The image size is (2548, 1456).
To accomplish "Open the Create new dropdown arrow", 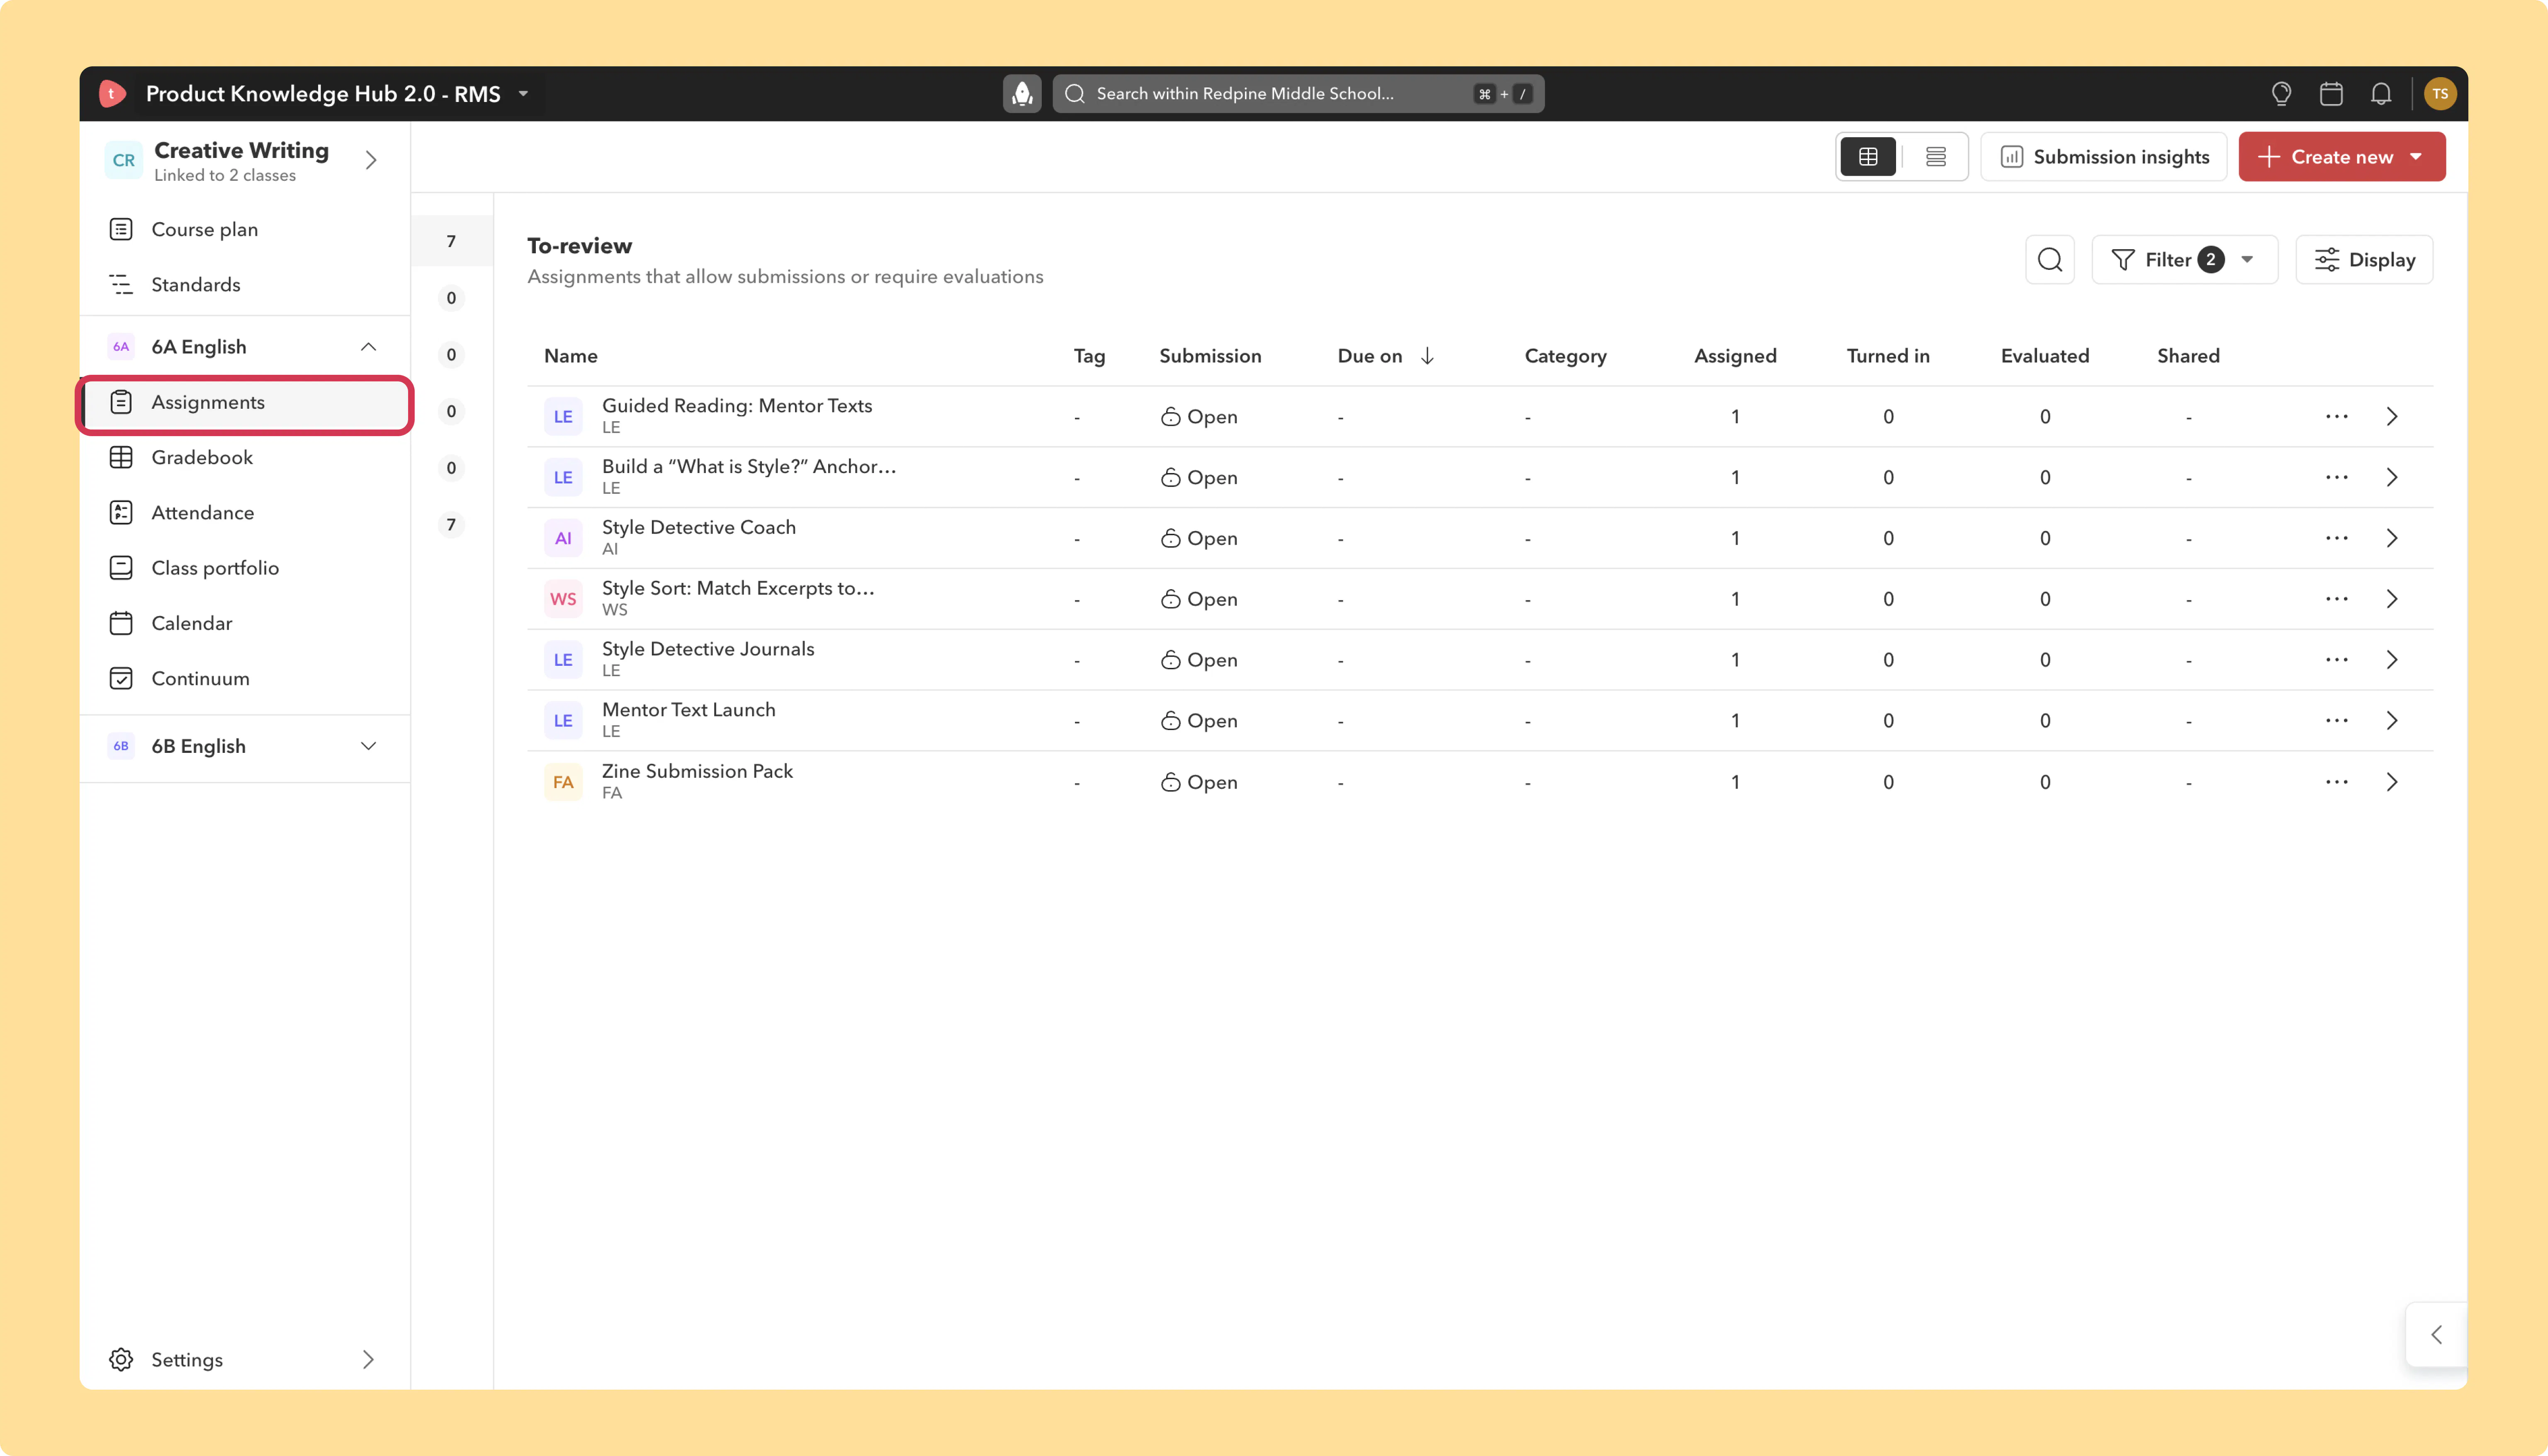I will (2416, 157).
